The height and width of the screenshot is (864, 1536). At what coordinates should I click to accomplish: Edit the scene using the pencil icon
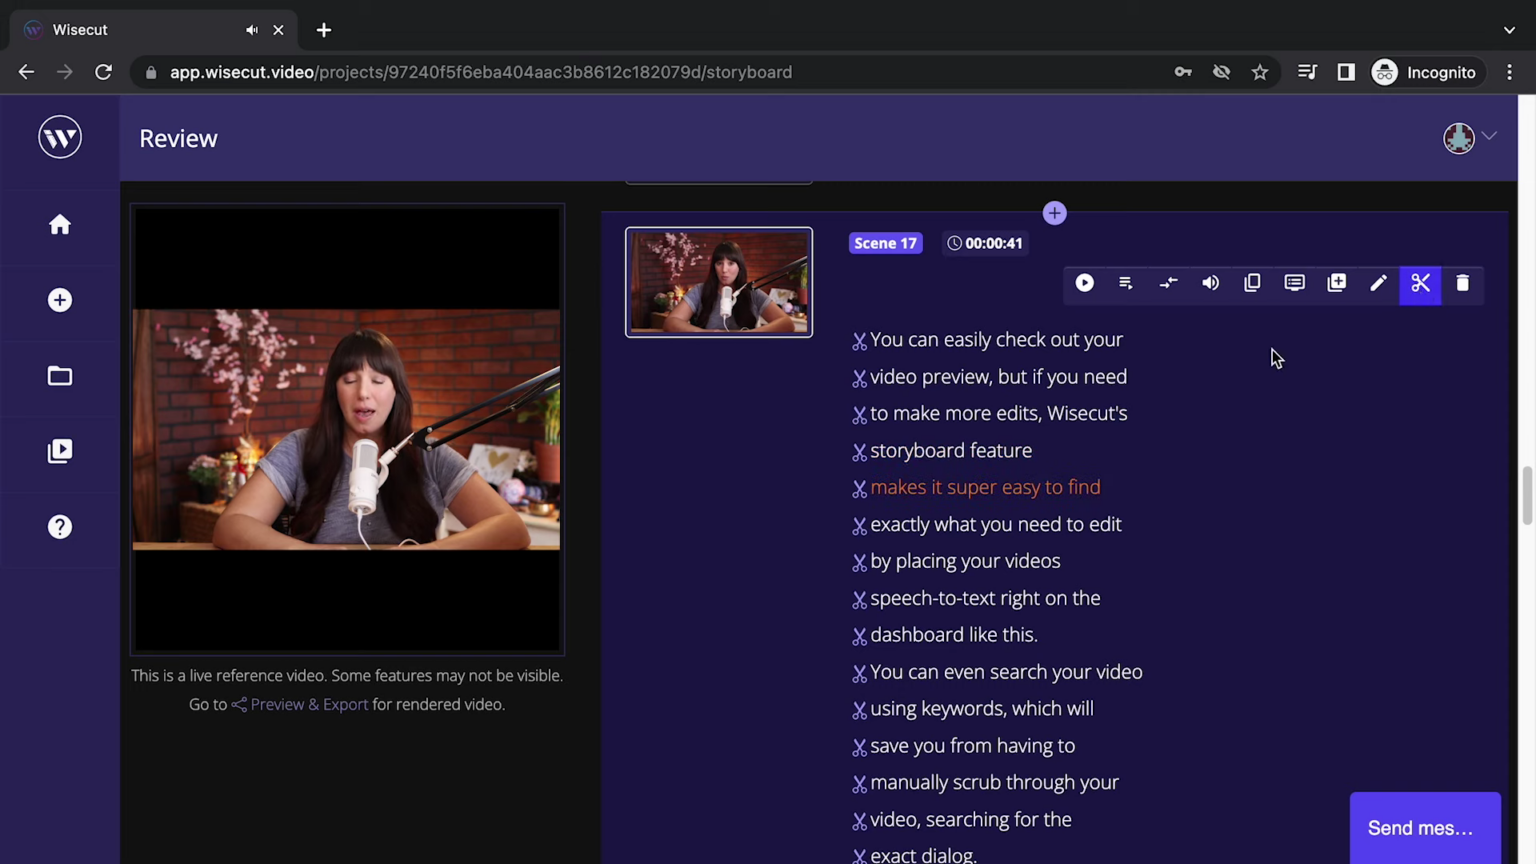pos(1378,283)
